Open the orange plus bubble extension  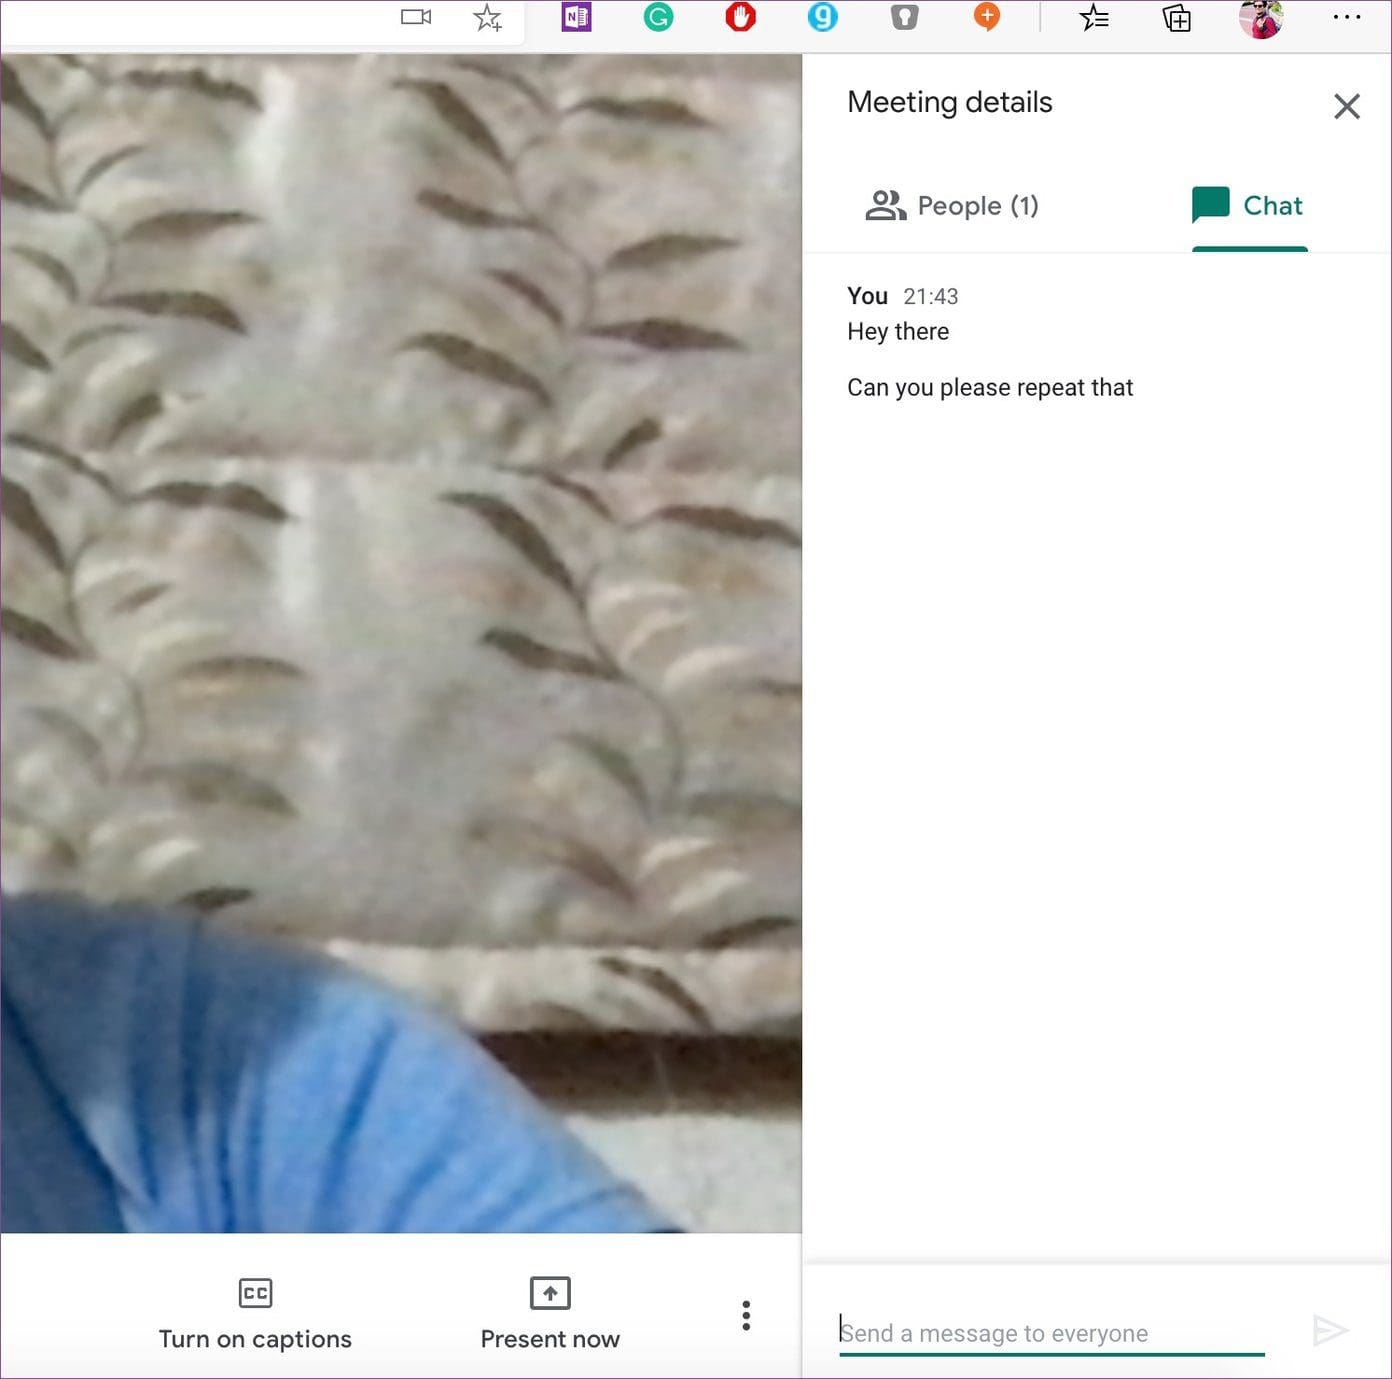coord(987,17)
